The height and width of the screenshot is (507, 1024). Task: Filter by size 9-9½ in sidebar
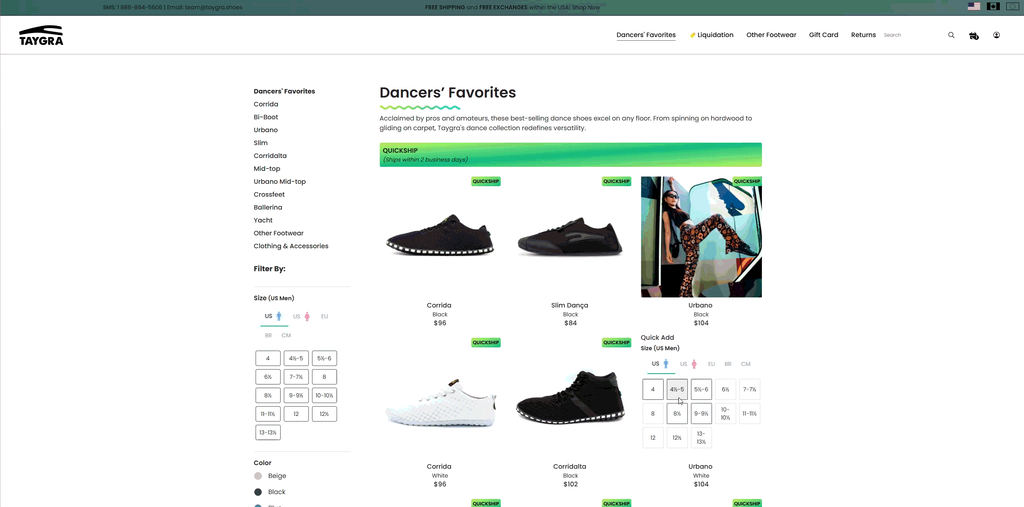(x=296, y=395)
